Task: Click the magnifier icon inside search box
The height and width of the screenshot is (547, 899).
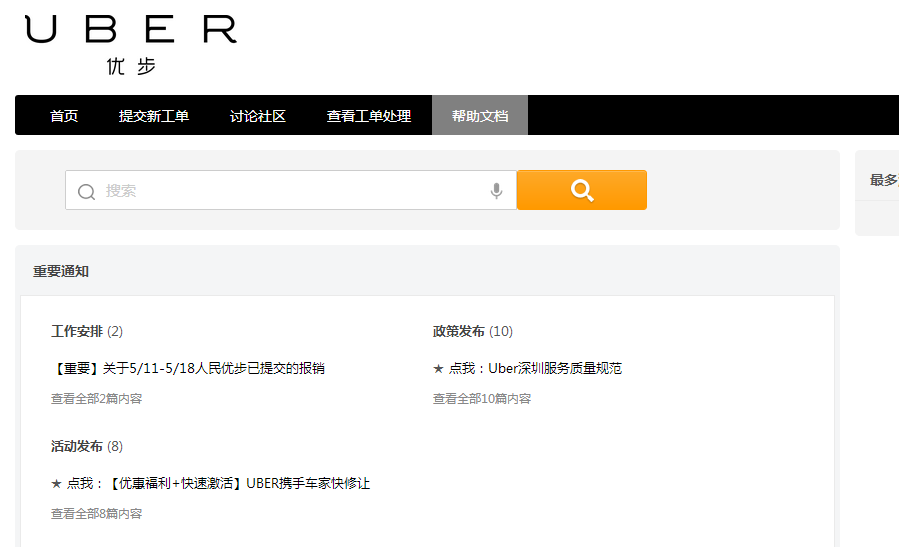Action: (86, 192)
